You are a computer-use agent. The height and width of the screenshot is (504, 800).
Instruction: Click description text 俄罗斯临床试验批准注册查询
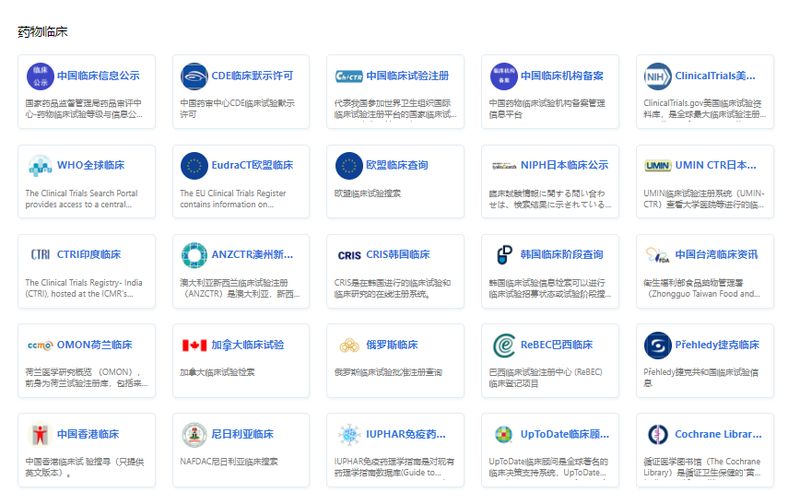(388, 372)
